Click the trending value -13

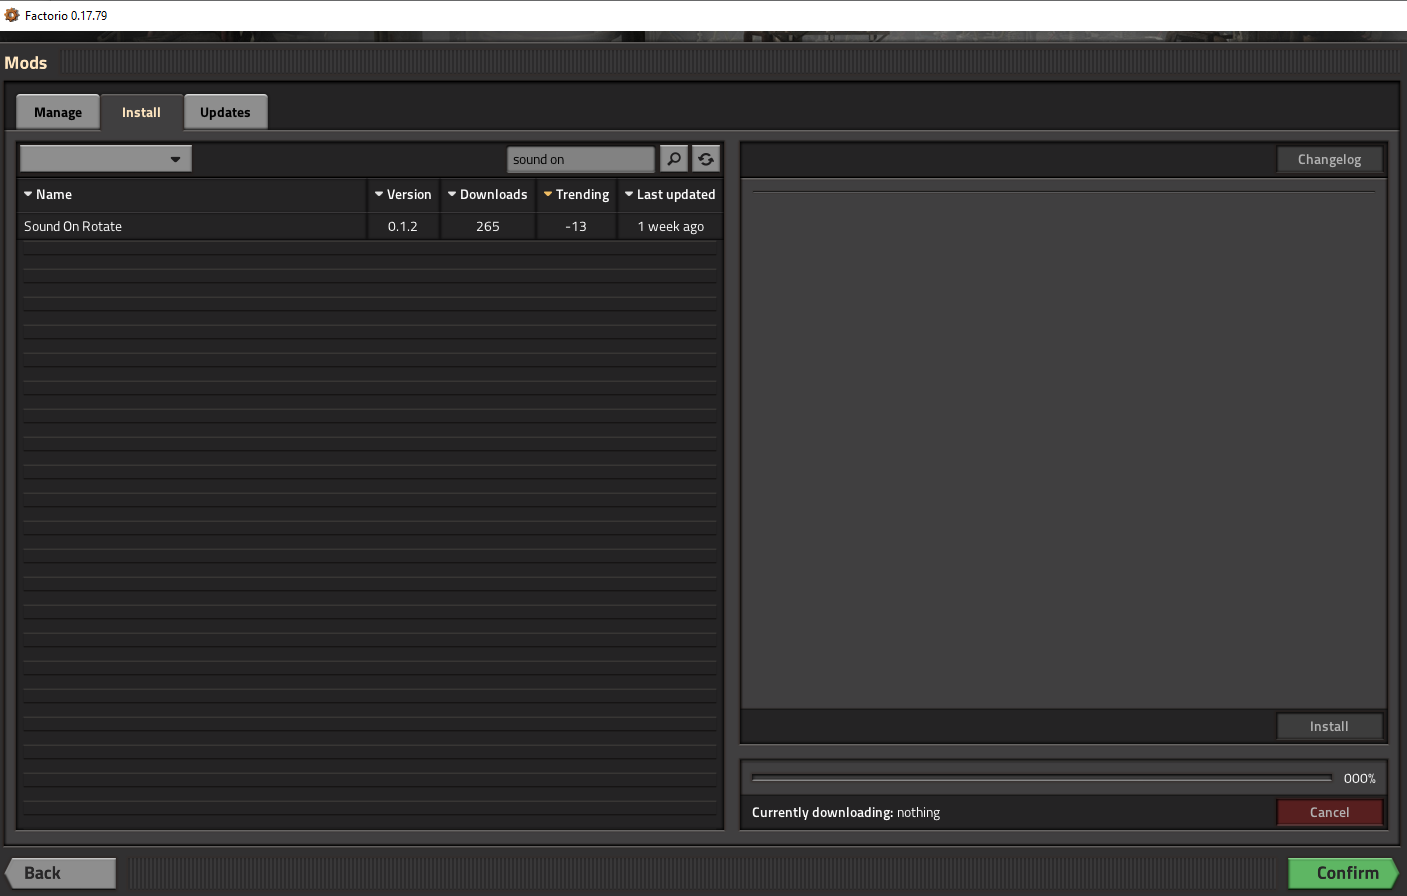[576, 227]
